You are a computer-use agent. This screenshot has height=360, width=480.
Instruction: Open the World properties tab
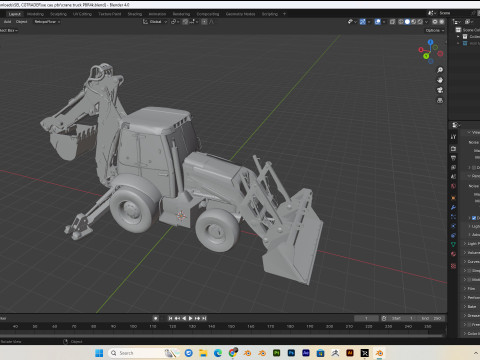[x=453, y=186]
